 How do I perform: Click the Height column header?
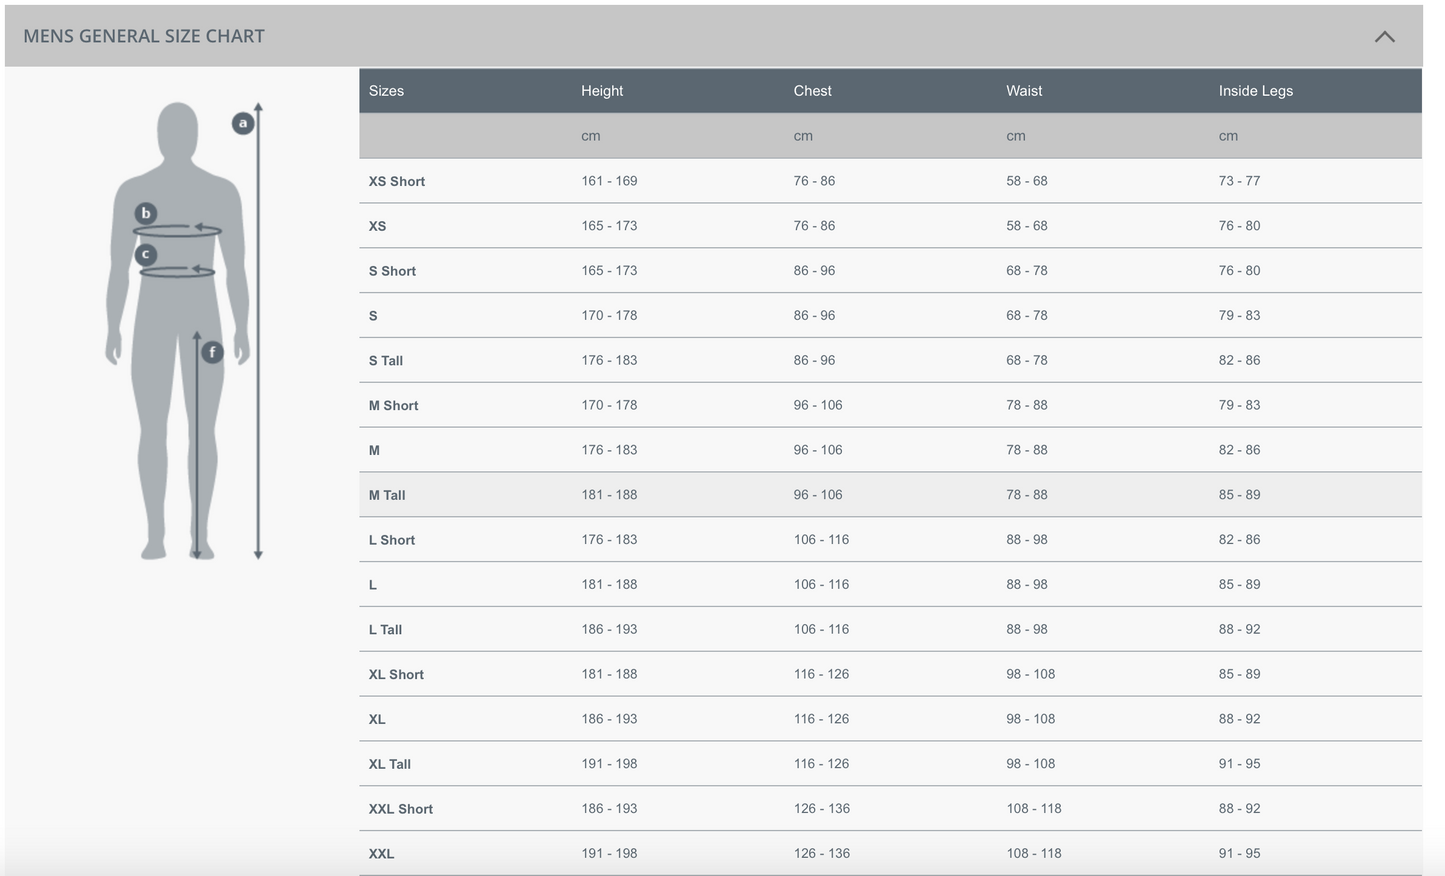[x=602, y=91]
